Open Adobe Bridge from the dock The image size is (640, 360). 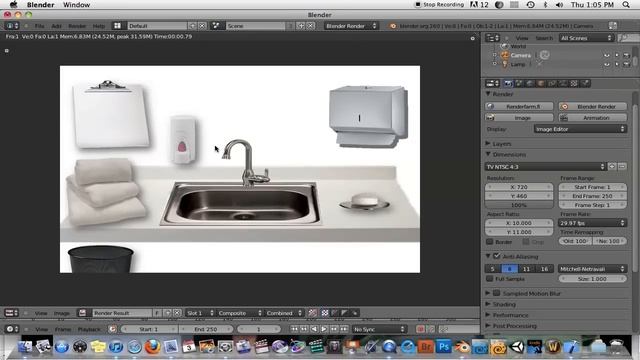[425, 347]
